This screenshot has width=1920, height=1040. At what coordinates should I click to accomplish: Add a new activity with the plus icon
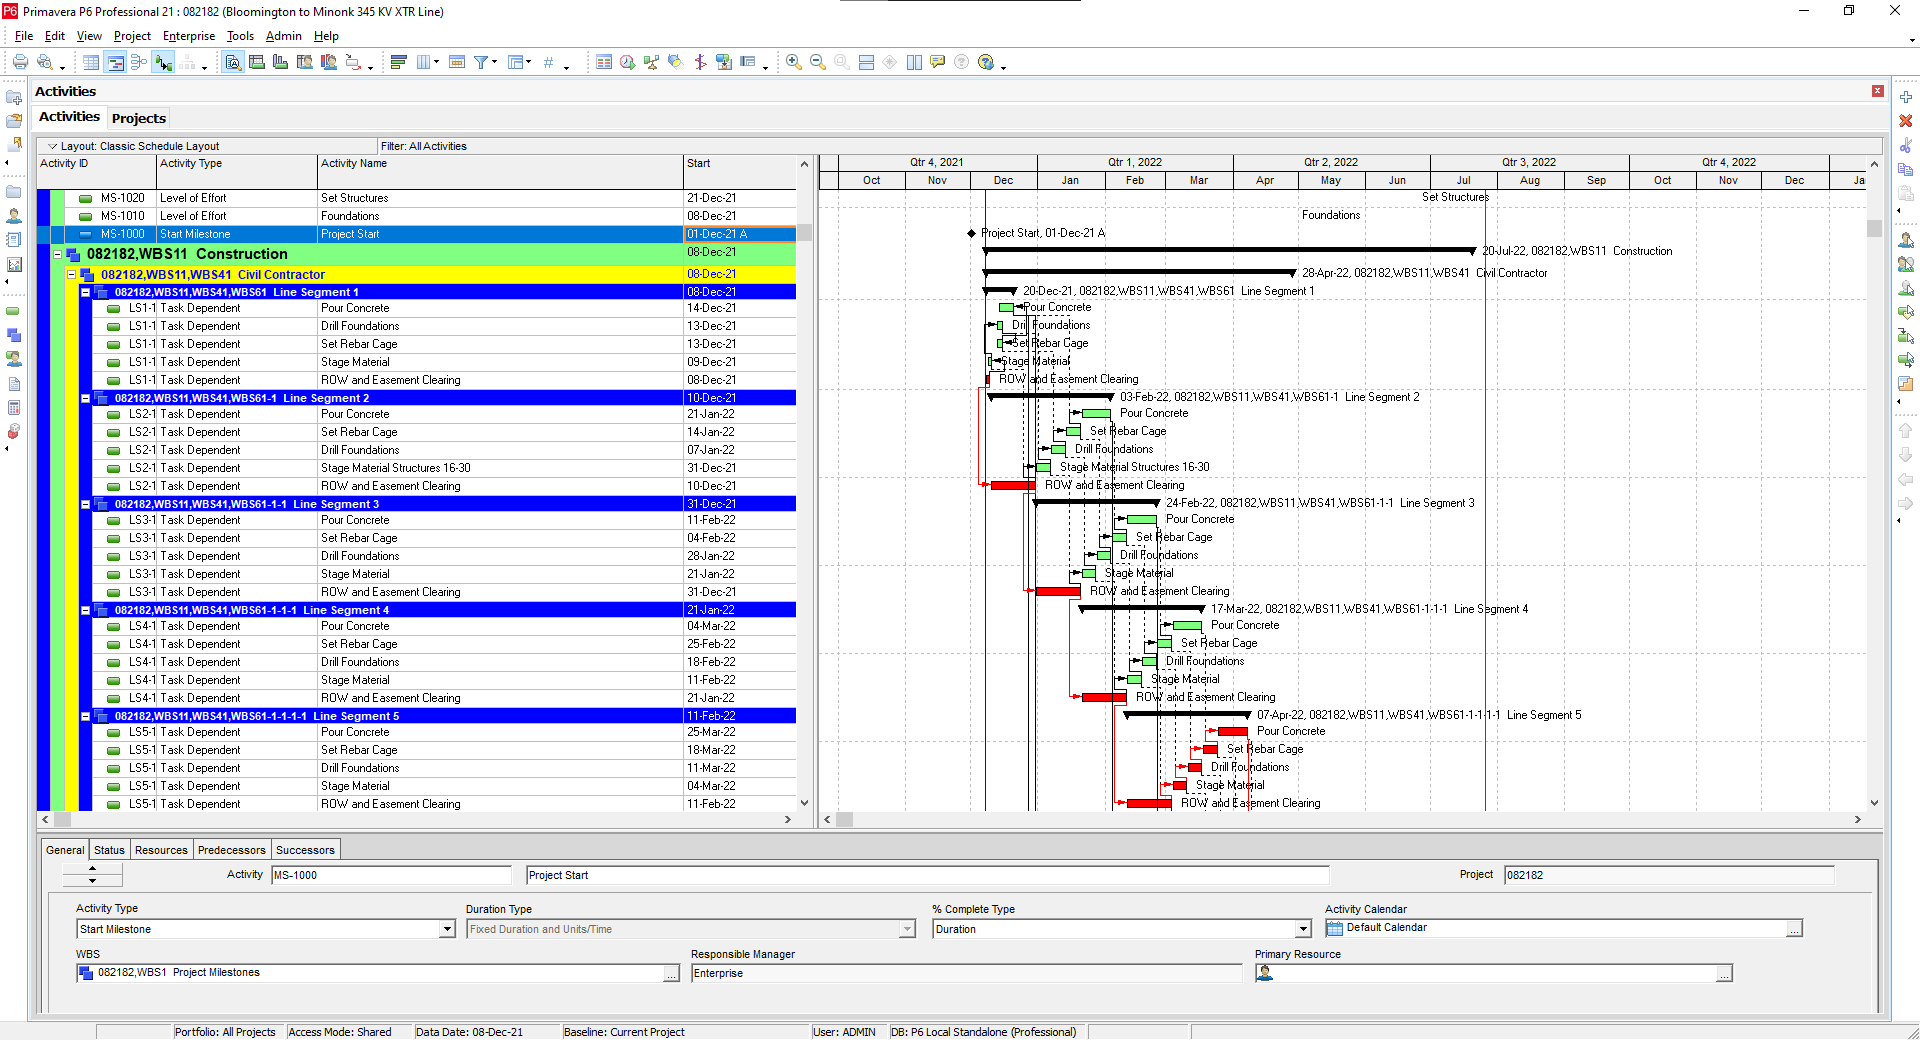1906,98
